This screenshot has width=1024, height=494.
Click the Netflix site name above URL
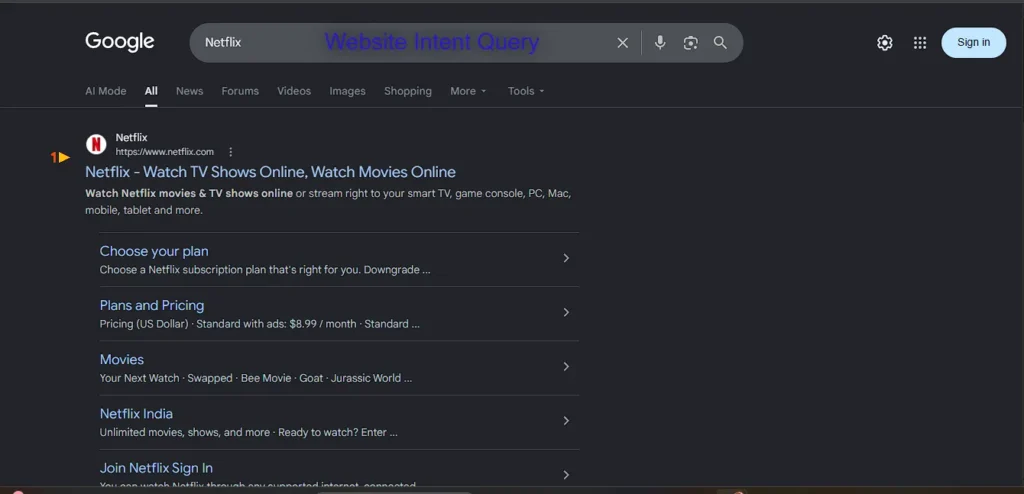pyautogui.click(x=131, y=137)
